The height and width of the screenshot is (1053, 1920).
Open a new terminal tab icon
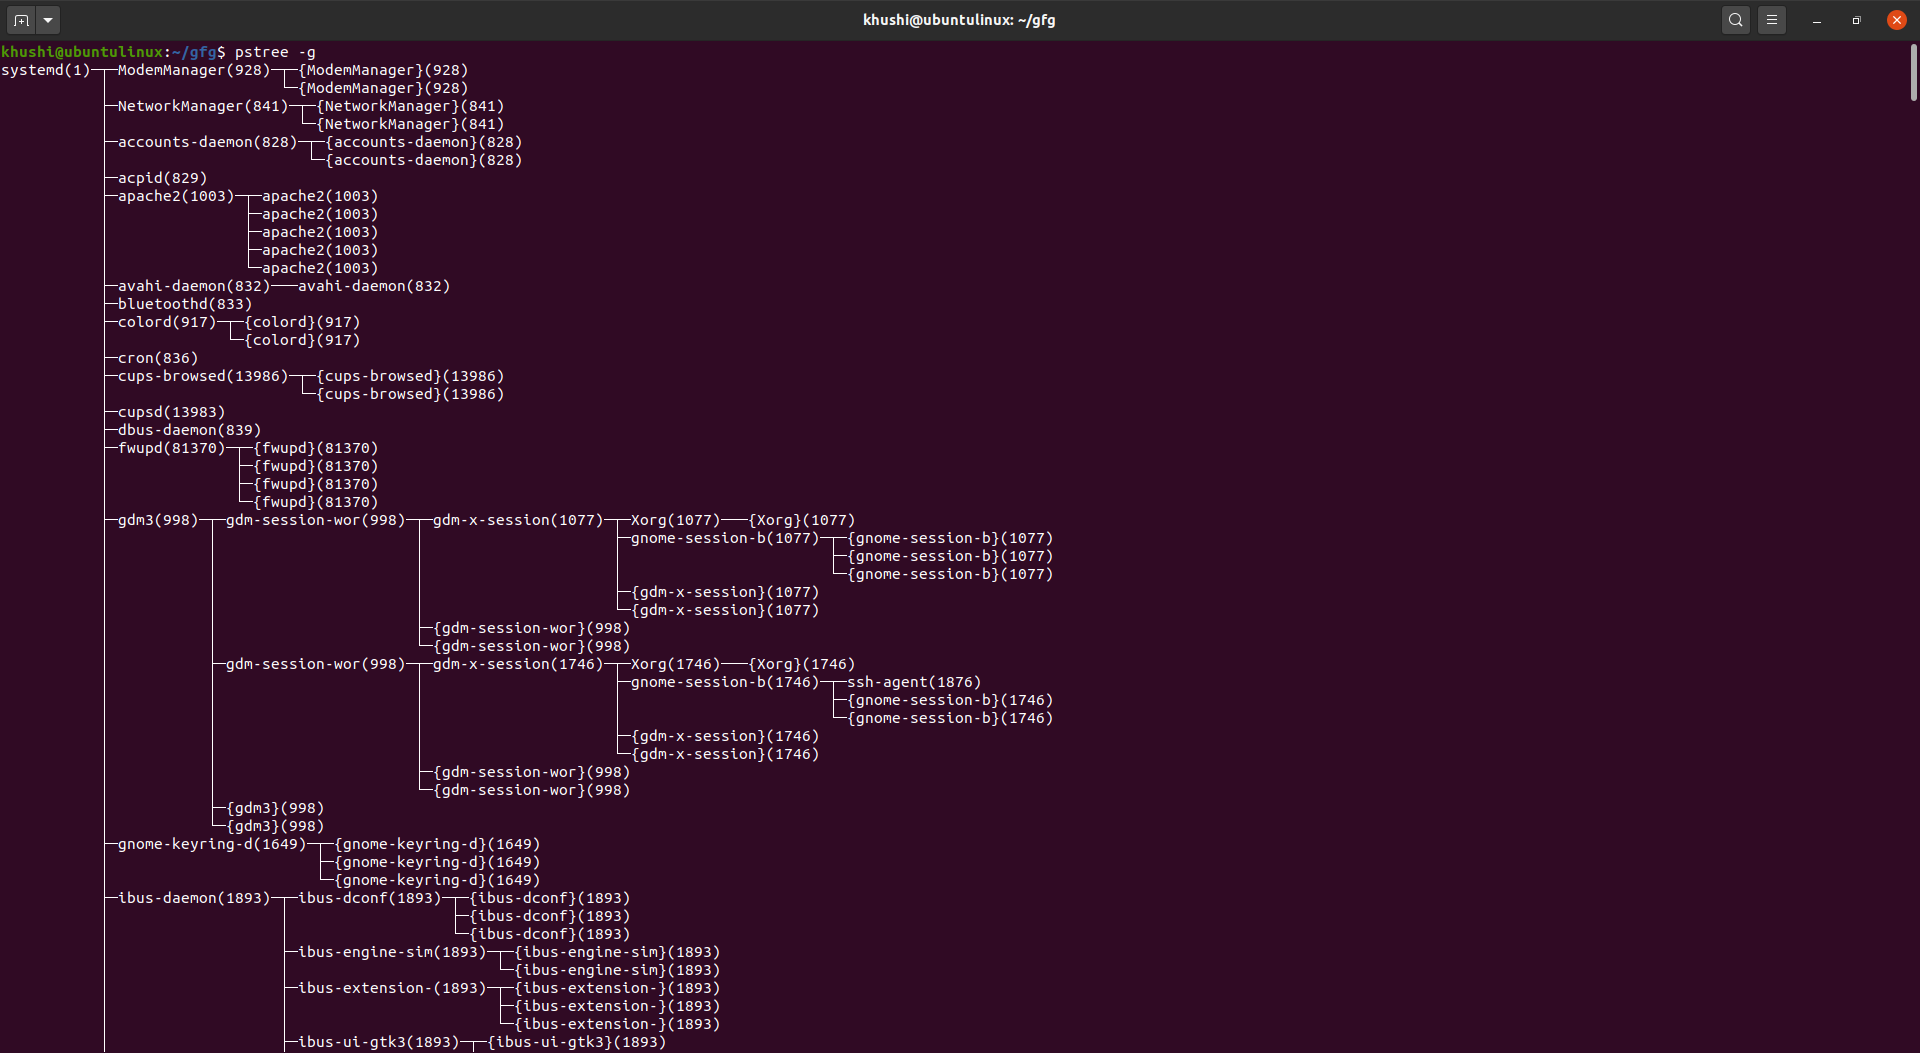(x=21, y=20)
